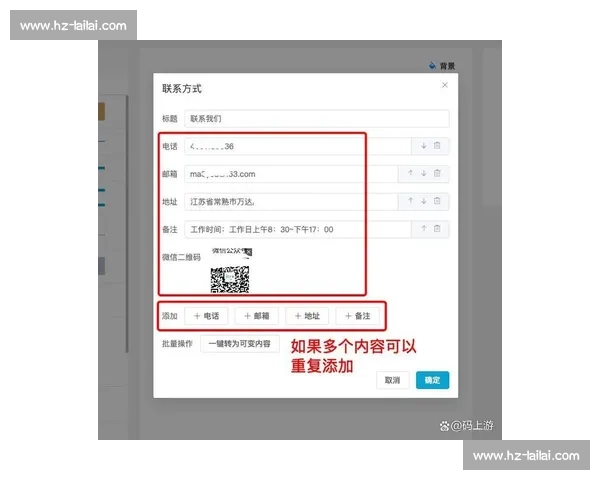Click the 背景 paint bucket icon

pos(432,66)
